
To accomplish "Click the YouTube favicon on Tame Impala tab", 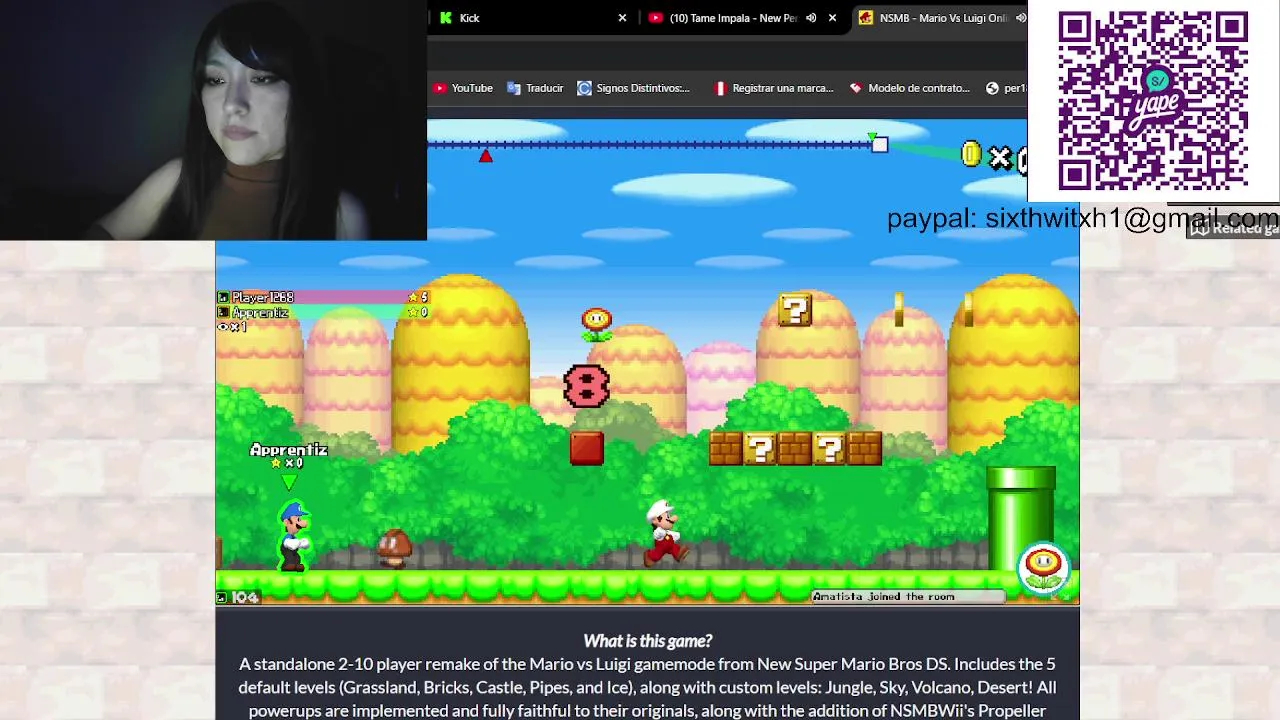I will click(656, 18).
